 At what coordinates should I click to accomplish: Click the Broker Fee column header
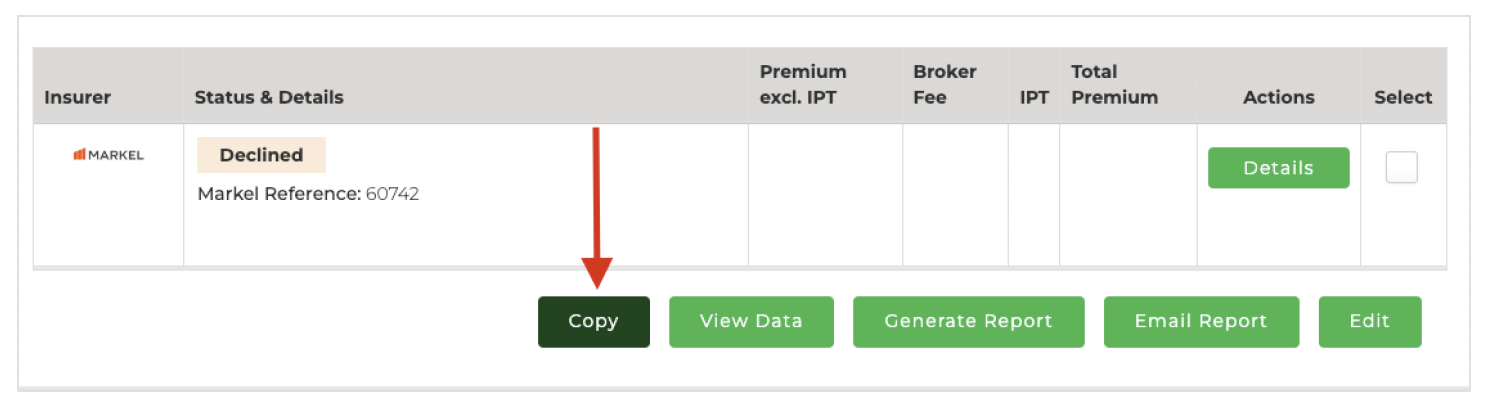point(944,85)
